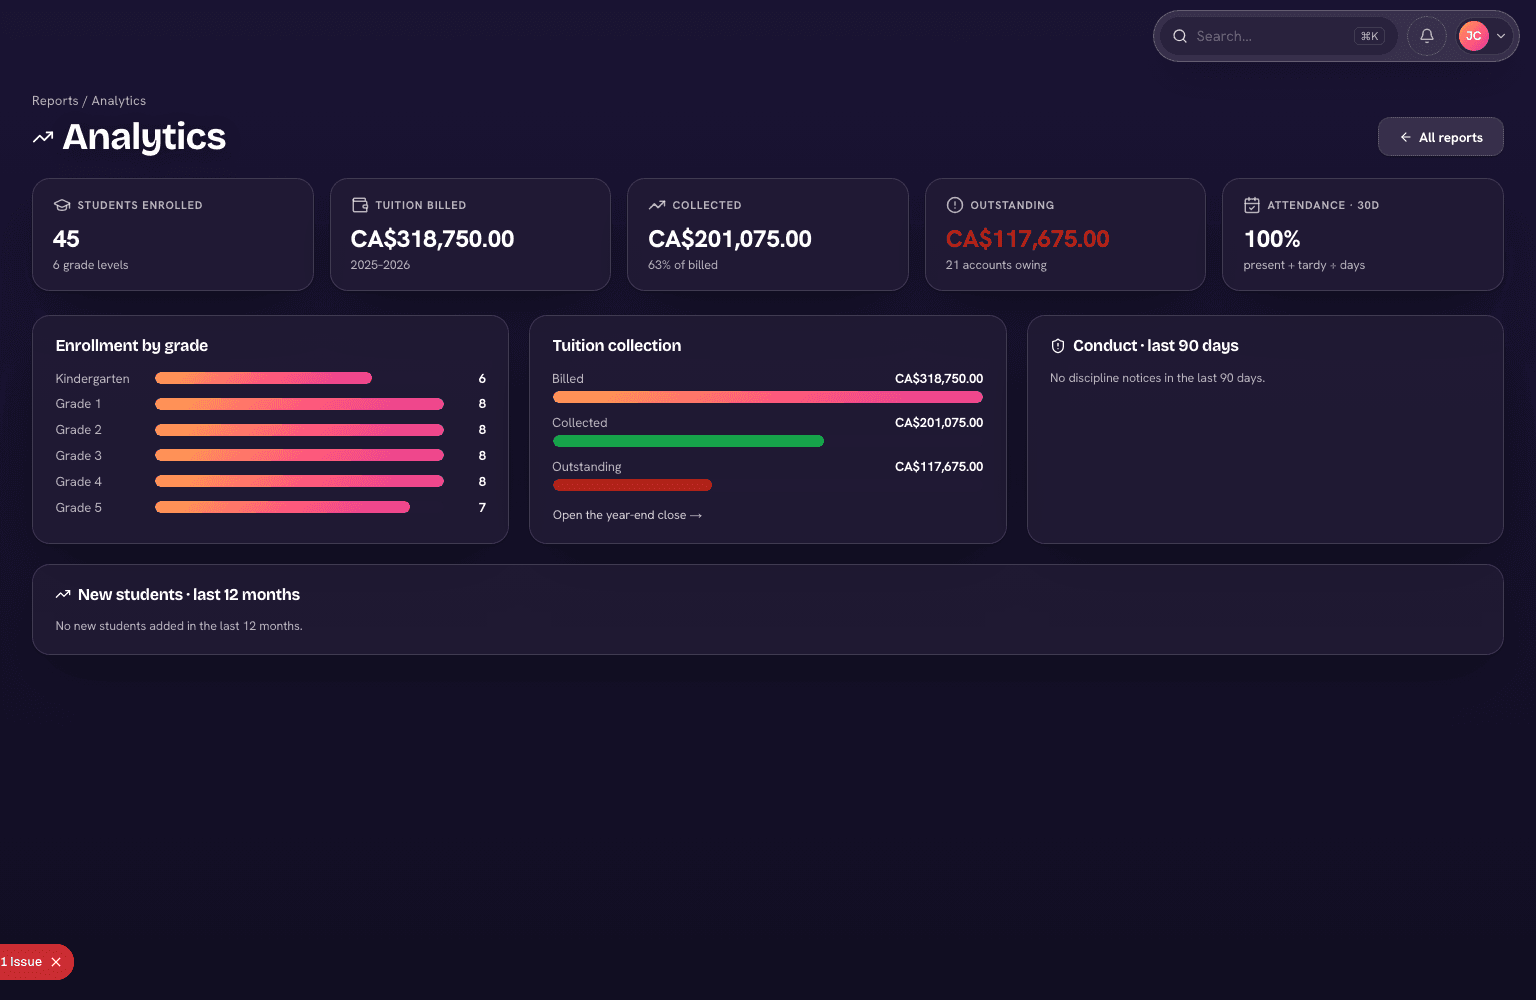Open the year-end close link
This screenshot has width=1536, height=1000.
627,515
